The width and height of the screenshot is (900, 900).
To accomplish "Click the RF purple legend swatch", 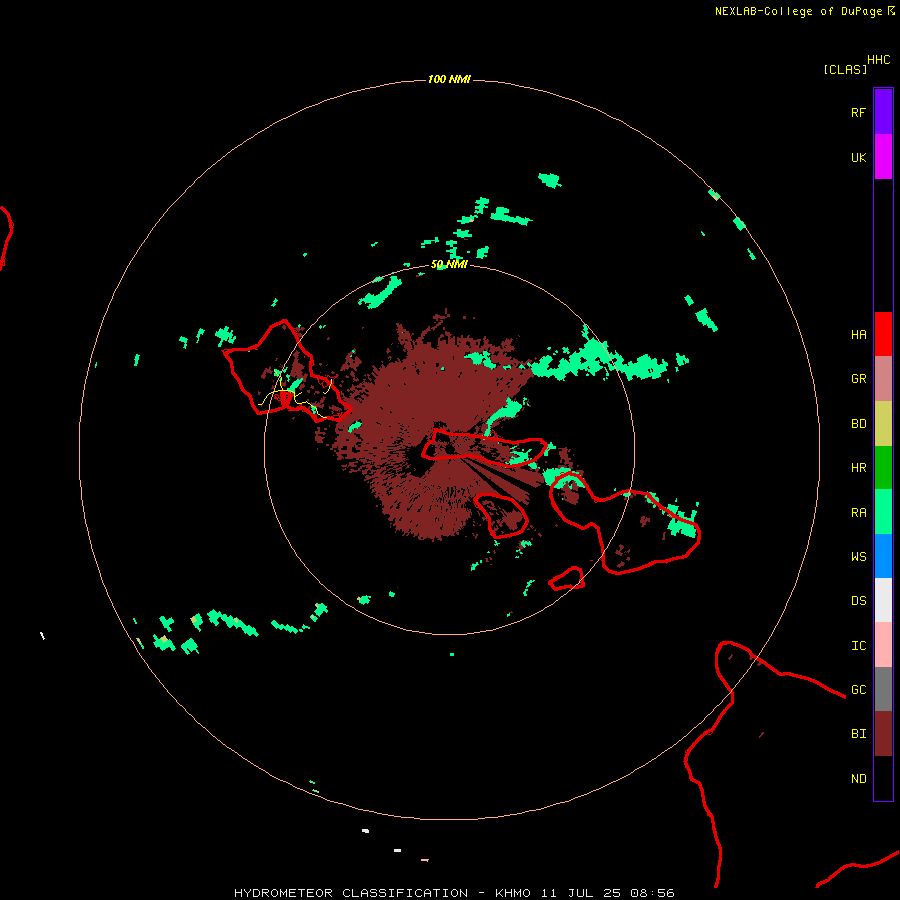I will (x=883, y=112).
